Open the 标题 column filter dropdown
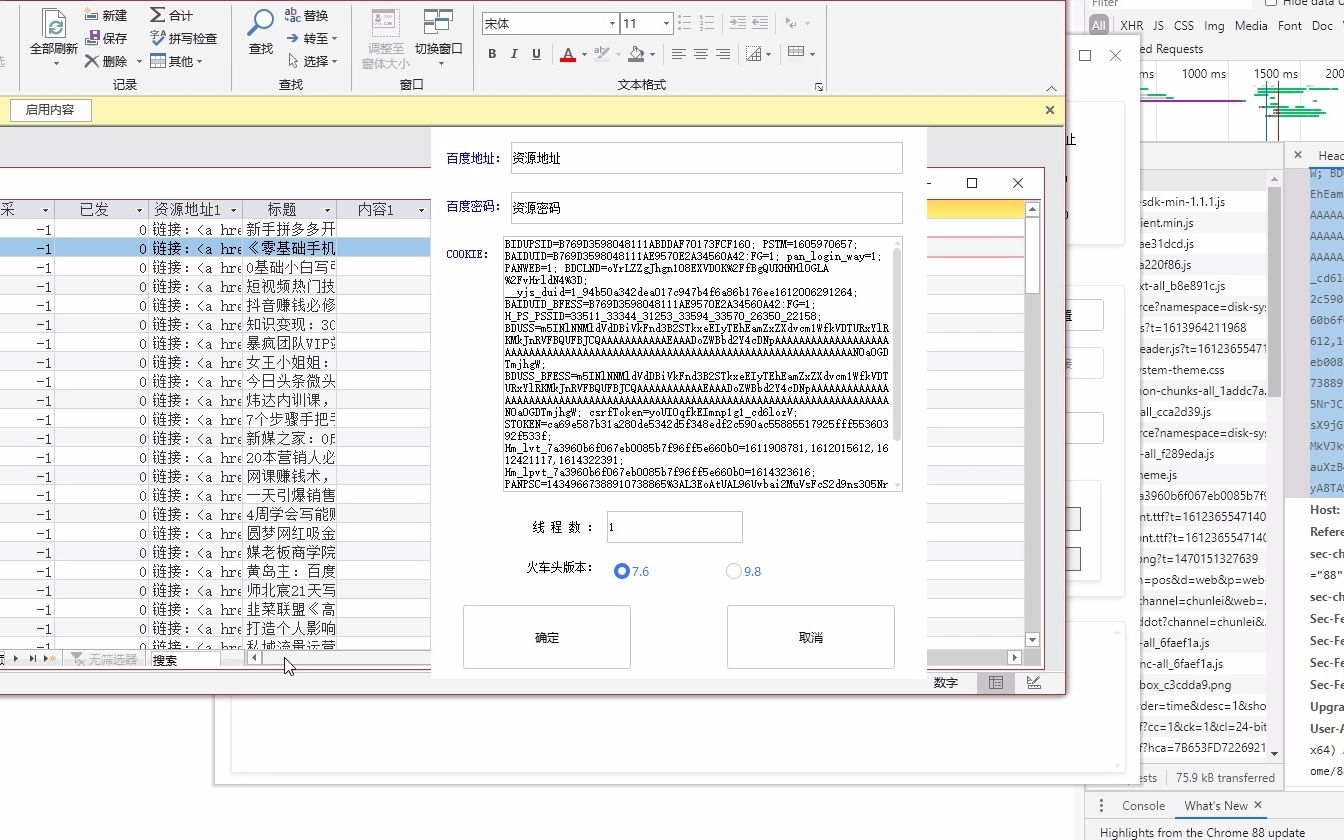 [x=326, y=210]
